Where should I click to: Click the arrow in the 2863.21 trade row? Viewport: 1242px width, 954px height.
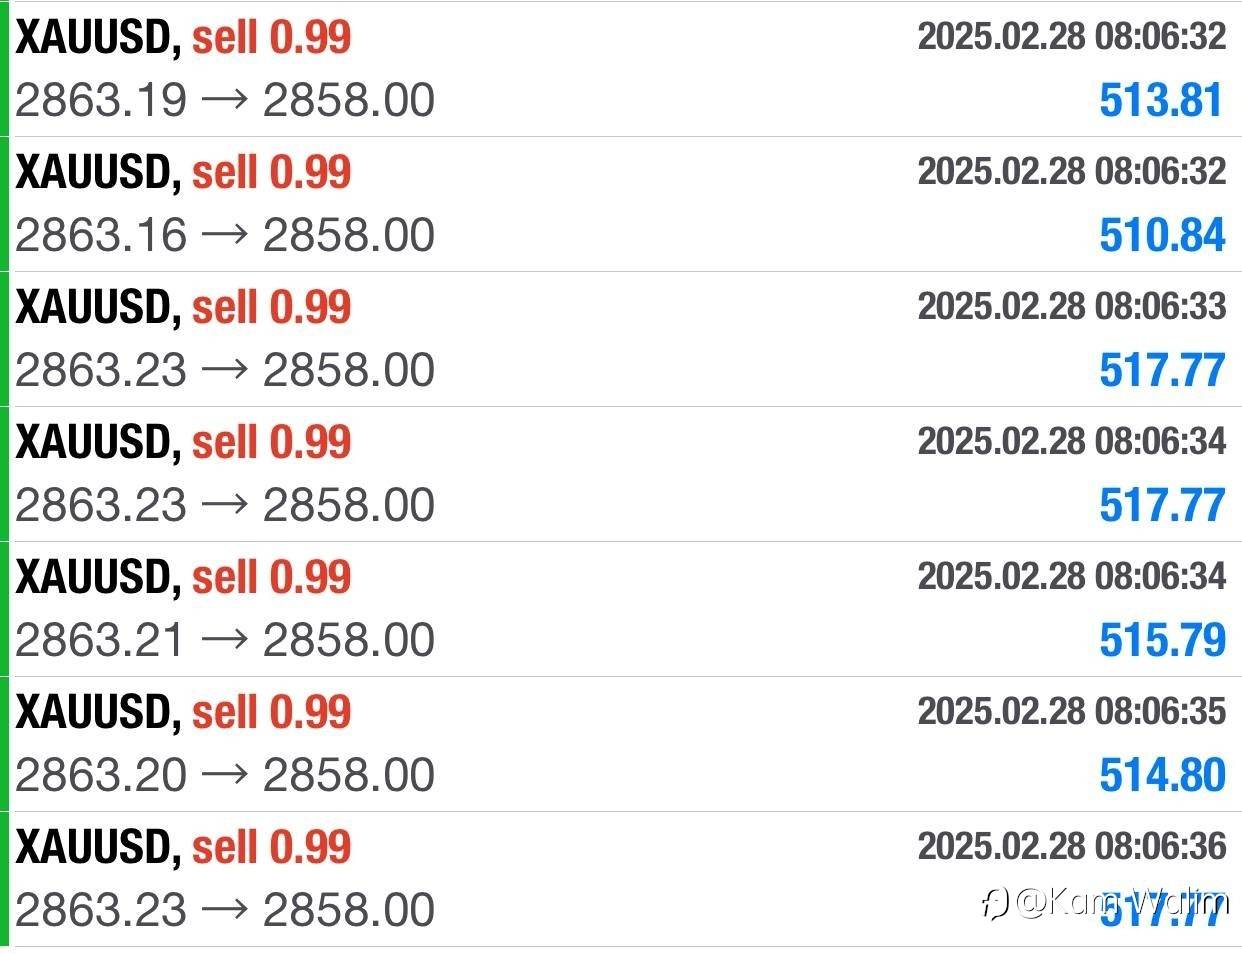coord(224,640)
